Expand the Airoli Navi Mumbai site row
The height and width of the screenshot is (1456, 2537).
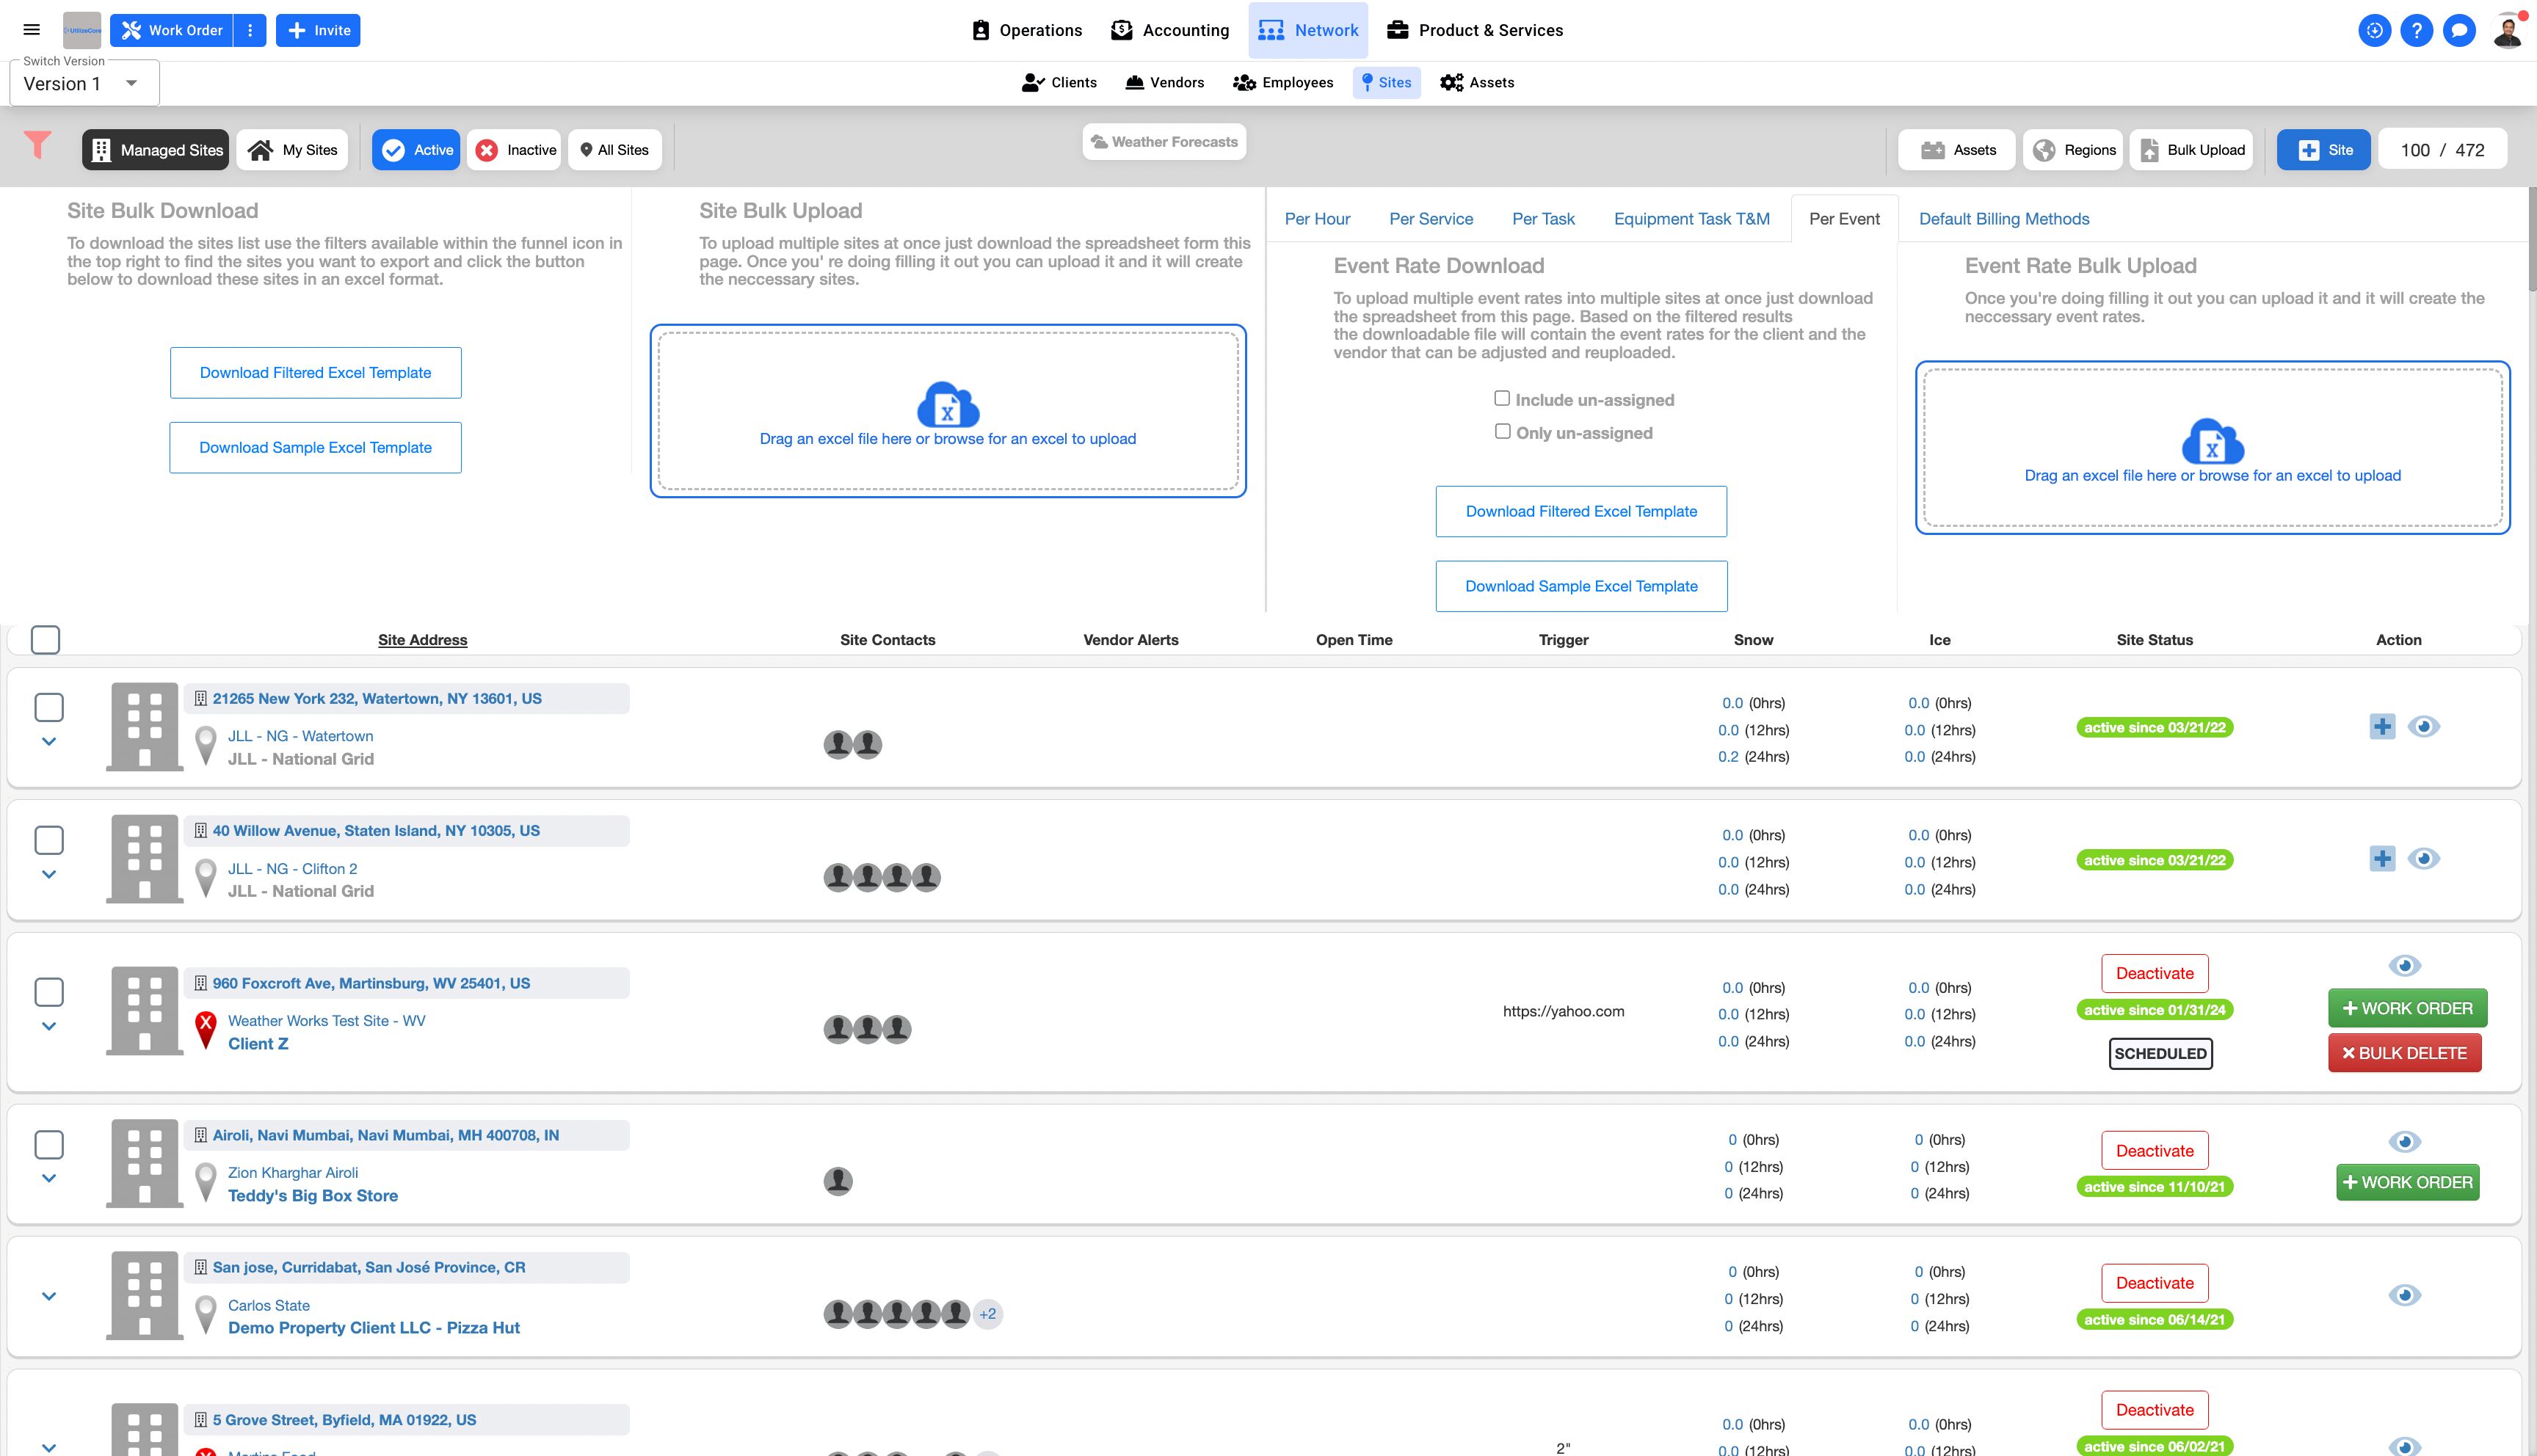(49, 1178)
